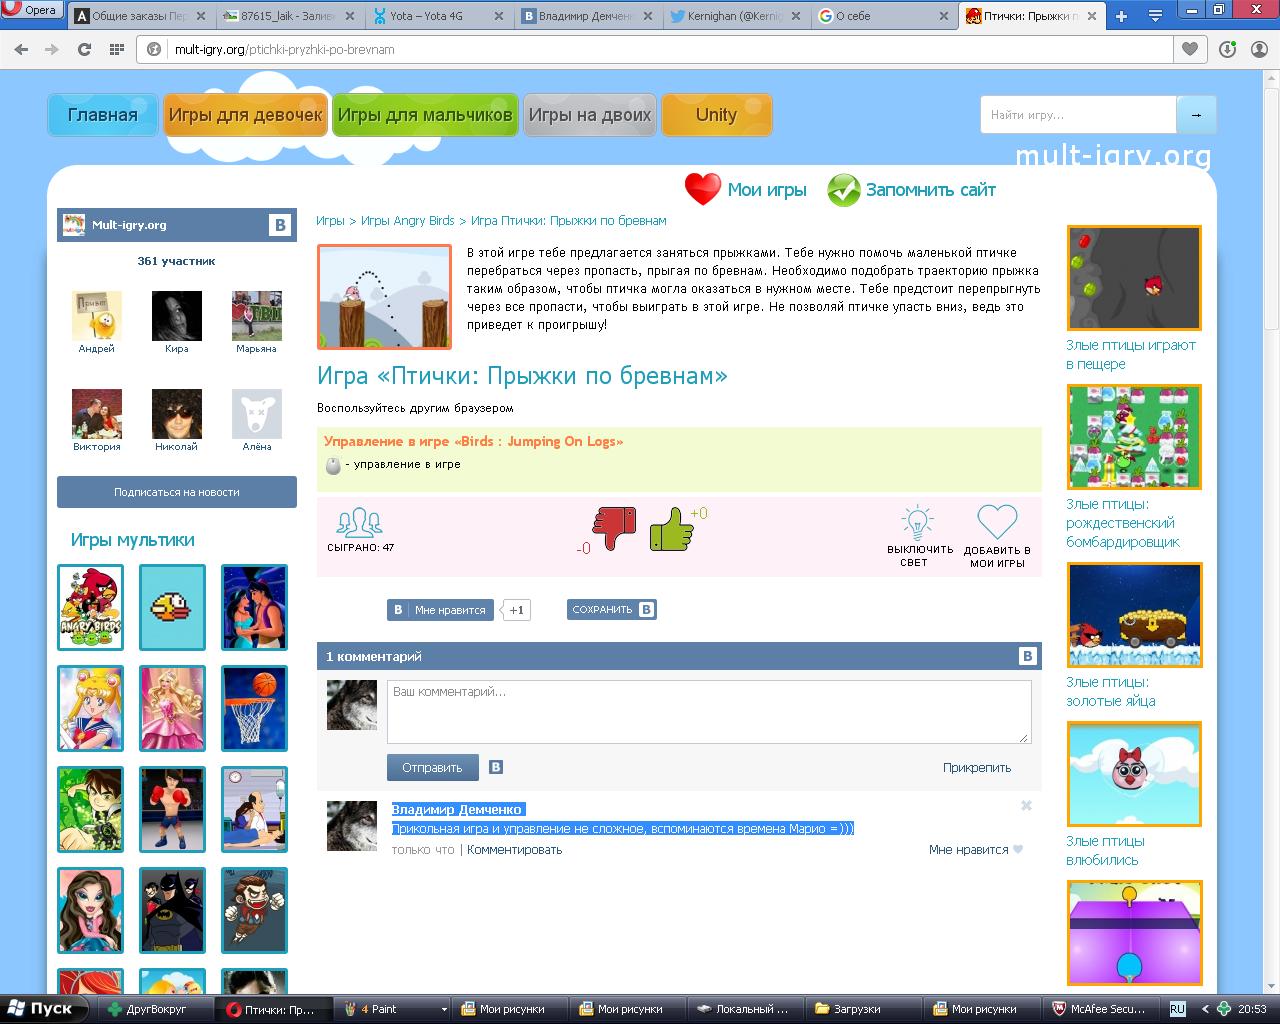Delete Владимир Демченко's comment with X

pyautogui.click(x=1026, y=806)
